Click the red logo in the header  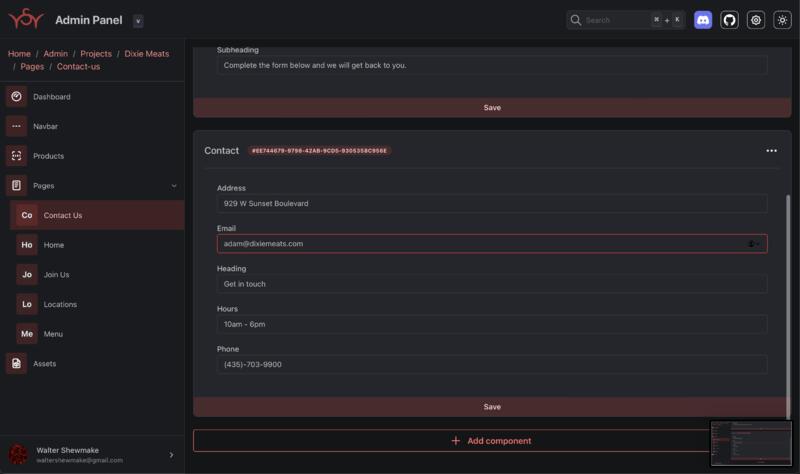tap(26, 19)
